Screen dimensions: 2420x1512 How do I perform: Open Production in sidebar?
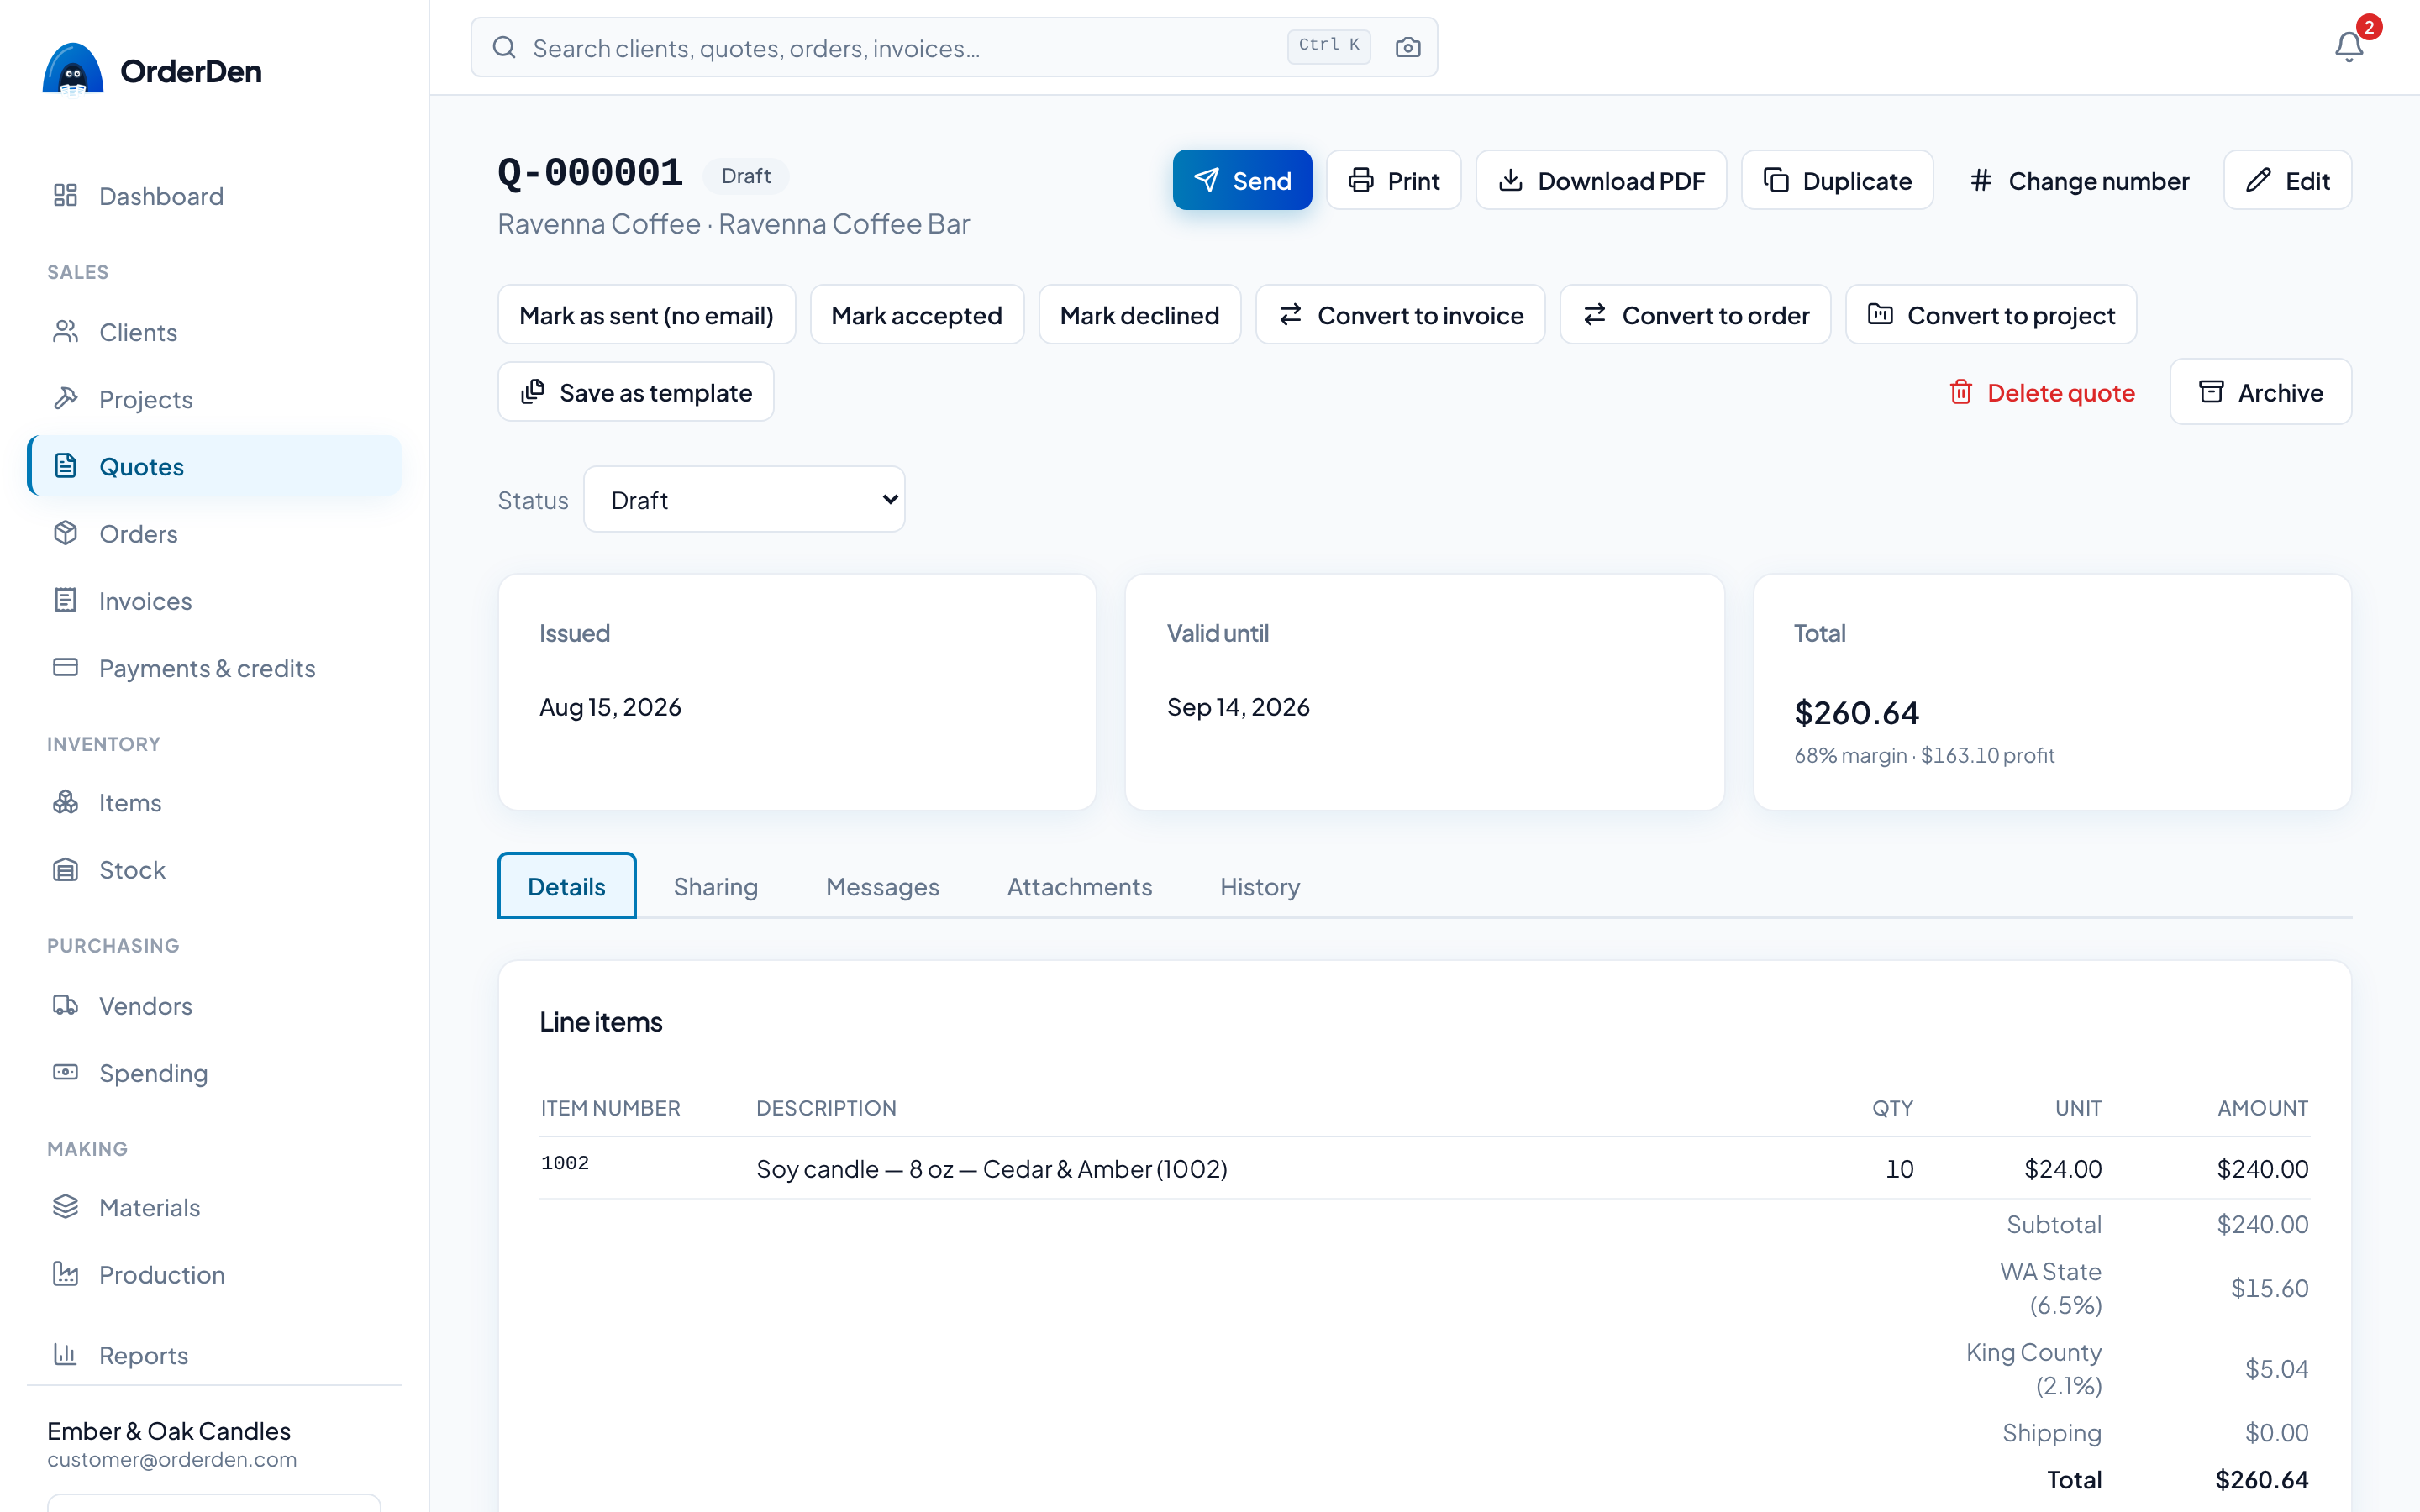[214, 1275]
